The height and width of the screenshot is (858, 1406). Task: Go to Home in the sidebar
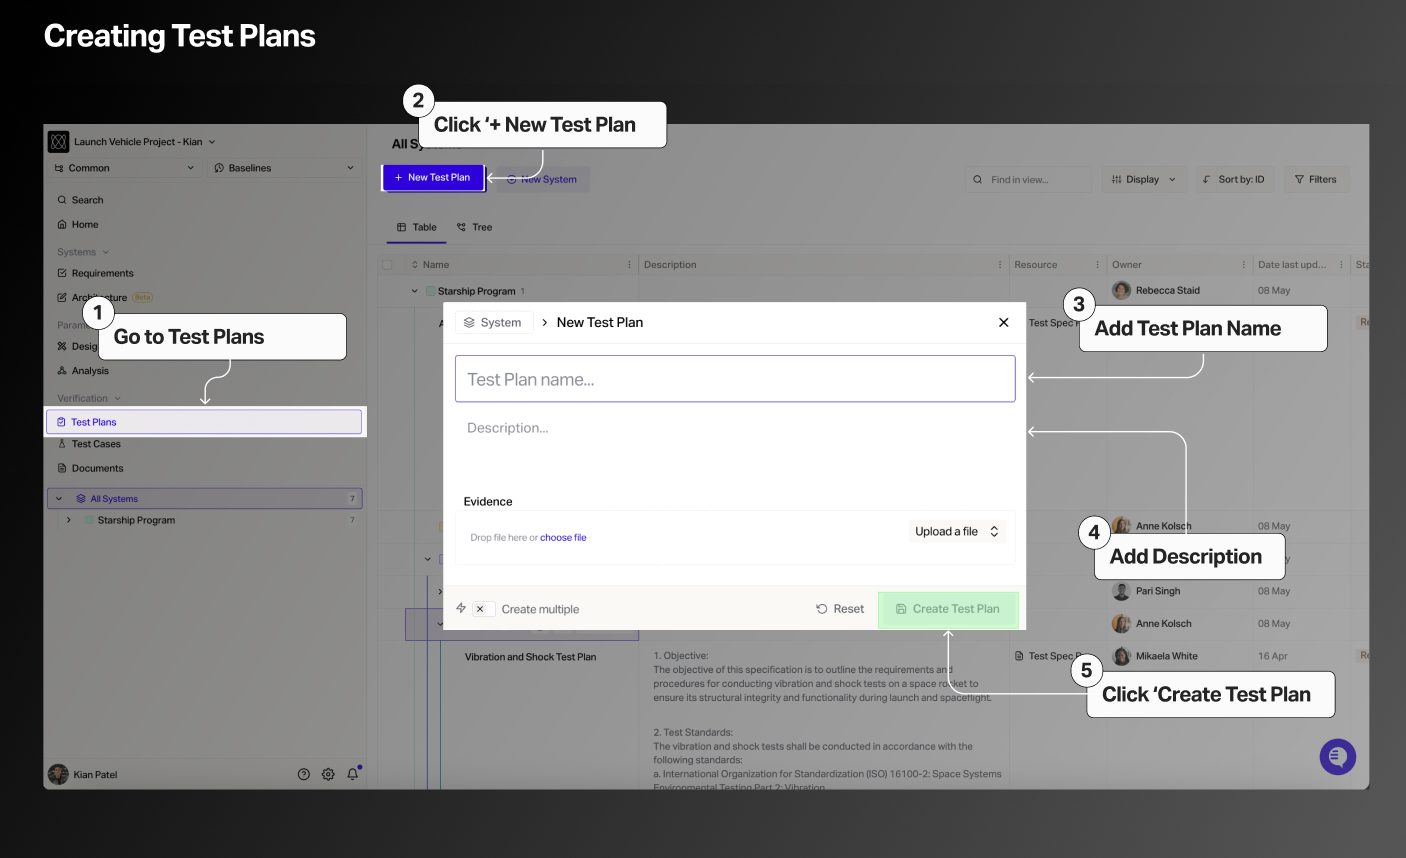tap(85, 225)
